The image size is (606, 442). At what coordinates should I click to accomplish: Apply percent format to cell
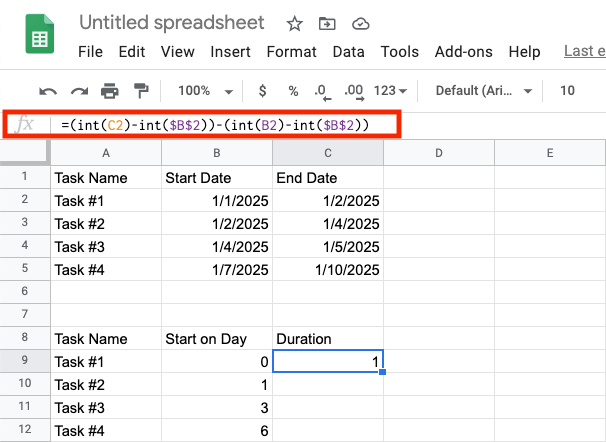pos(293,91)
